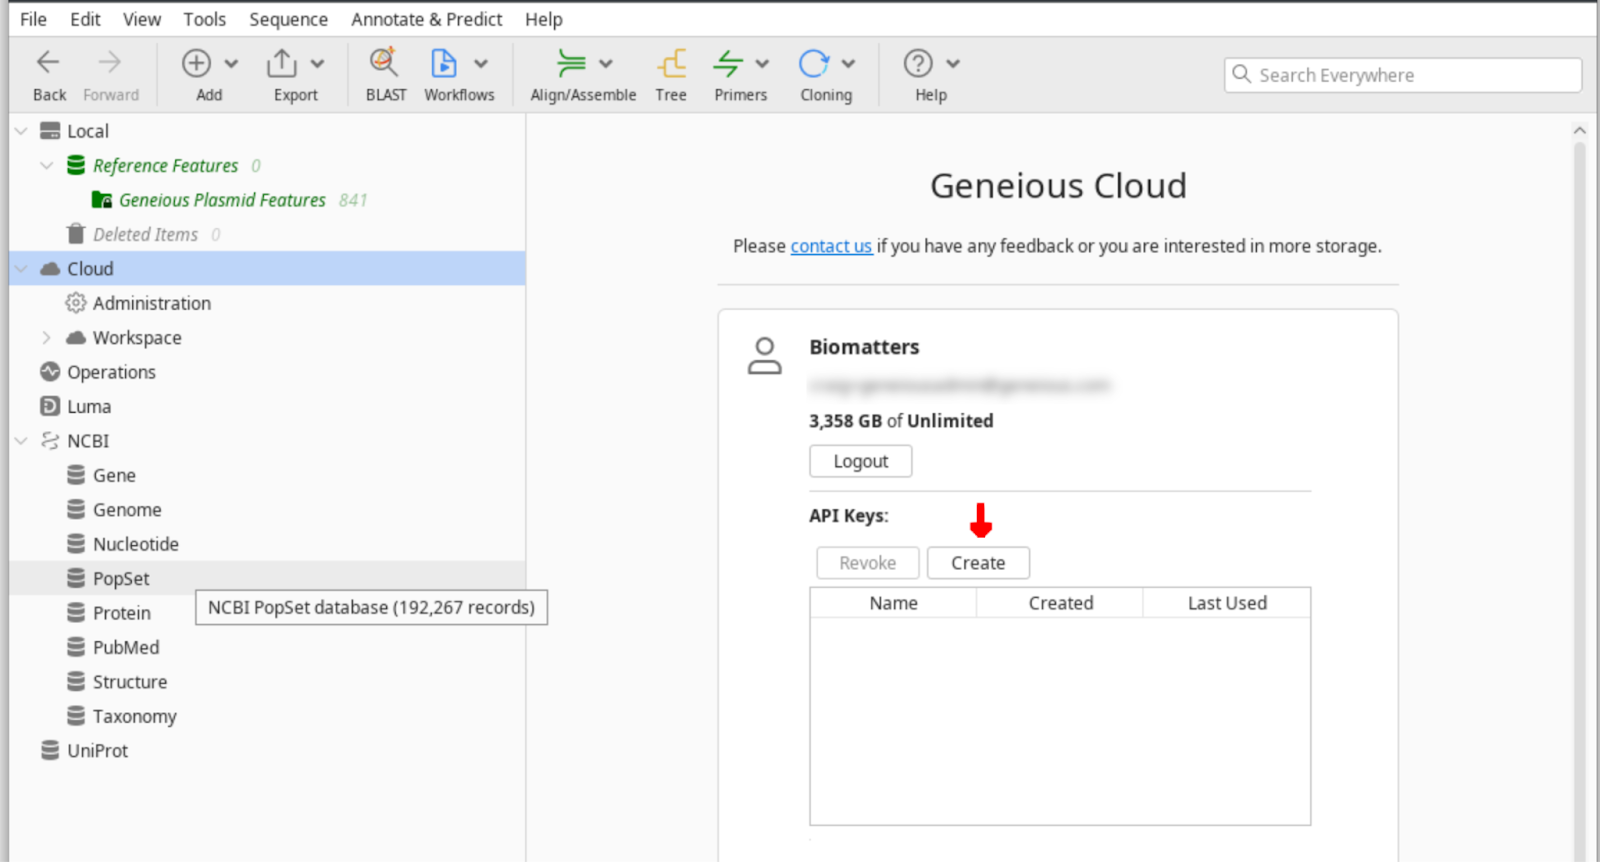Click the Deleted Items trash icon
The height and width of the screenshot is (862, 1600).
point(76,234)
